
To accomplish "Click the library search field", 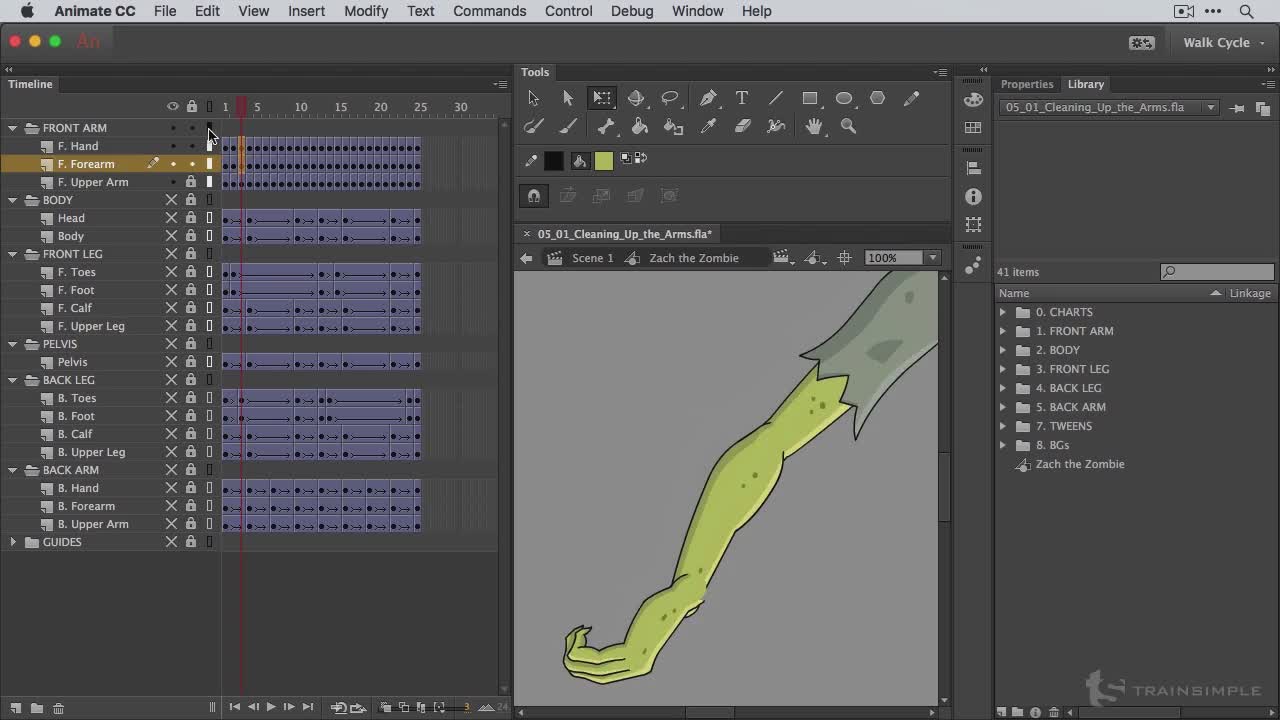I will (1217, 272).
